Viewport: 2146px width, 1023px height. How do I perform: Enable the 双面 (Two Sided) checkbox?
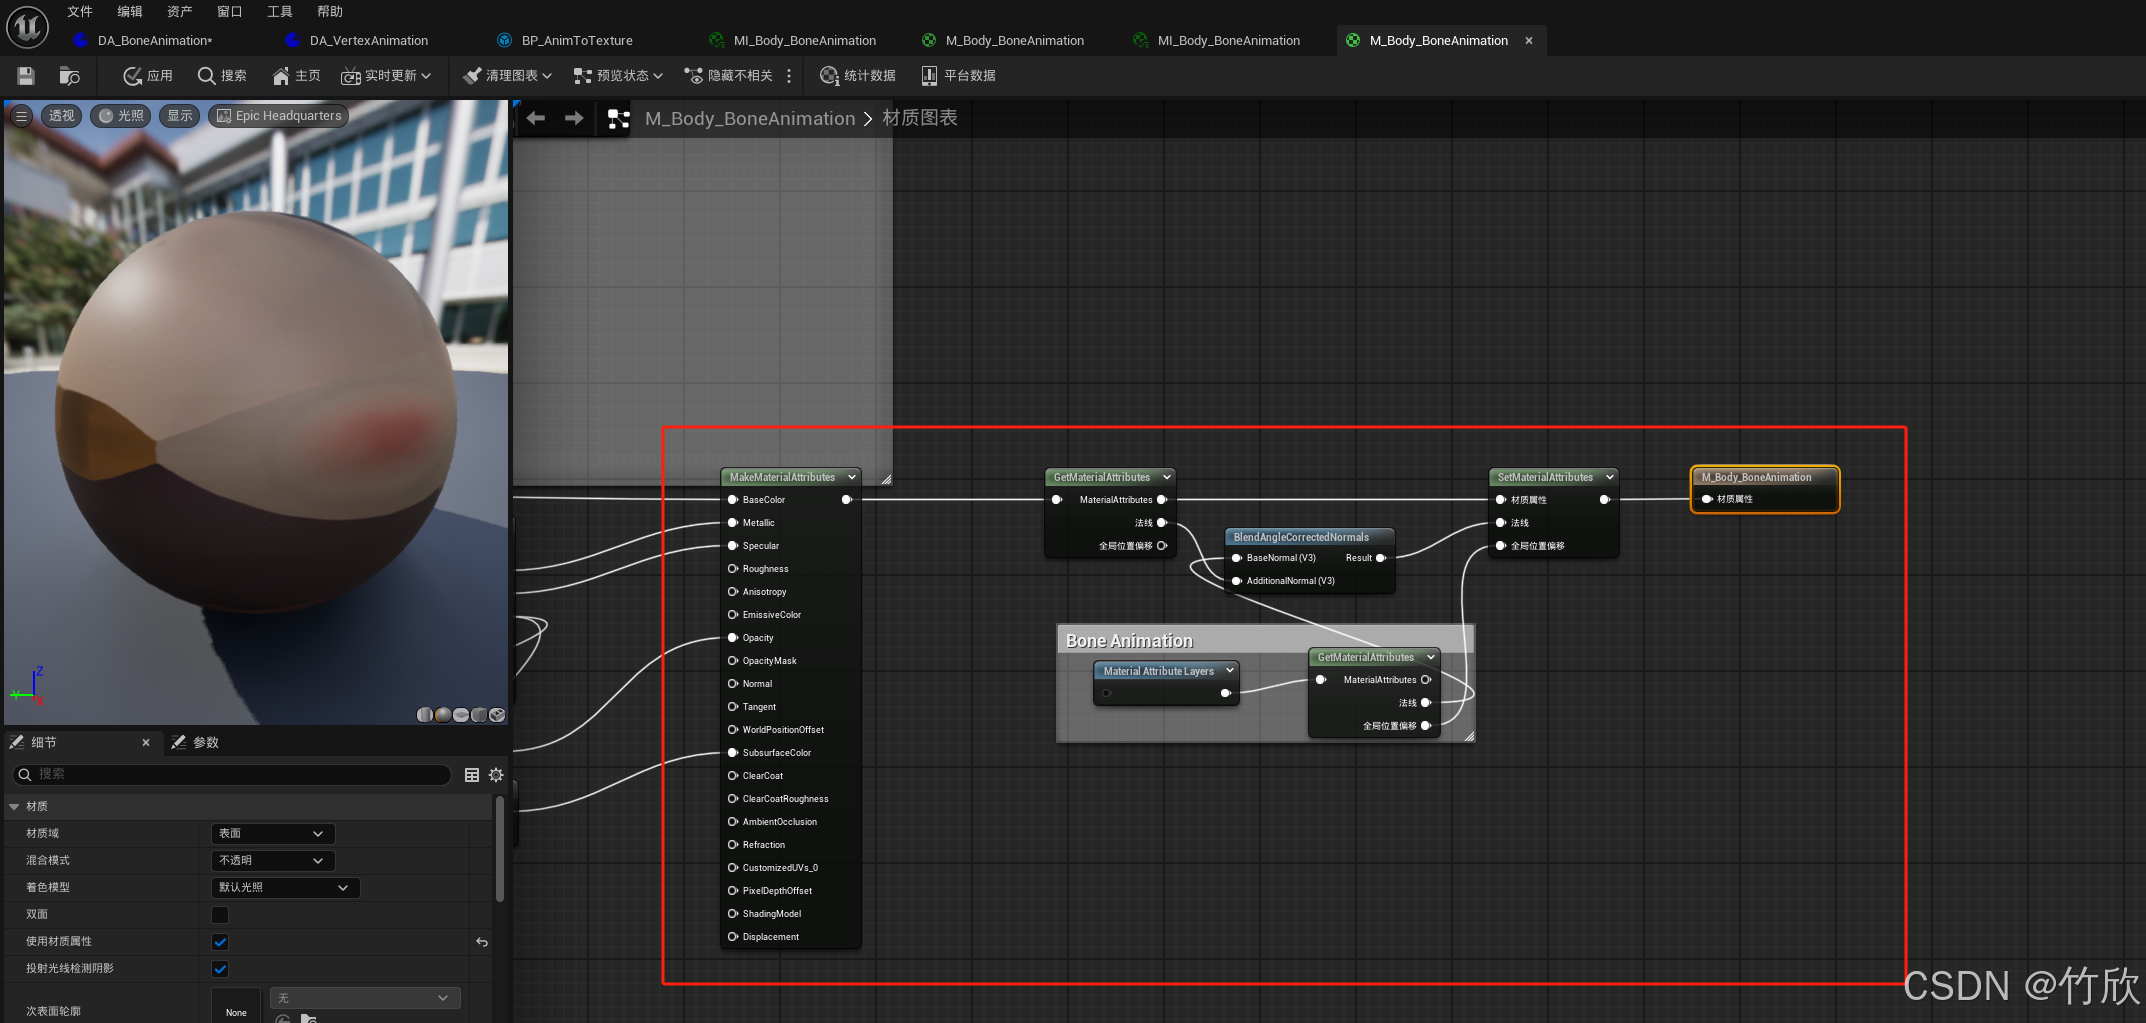click(x=219, y=914)
